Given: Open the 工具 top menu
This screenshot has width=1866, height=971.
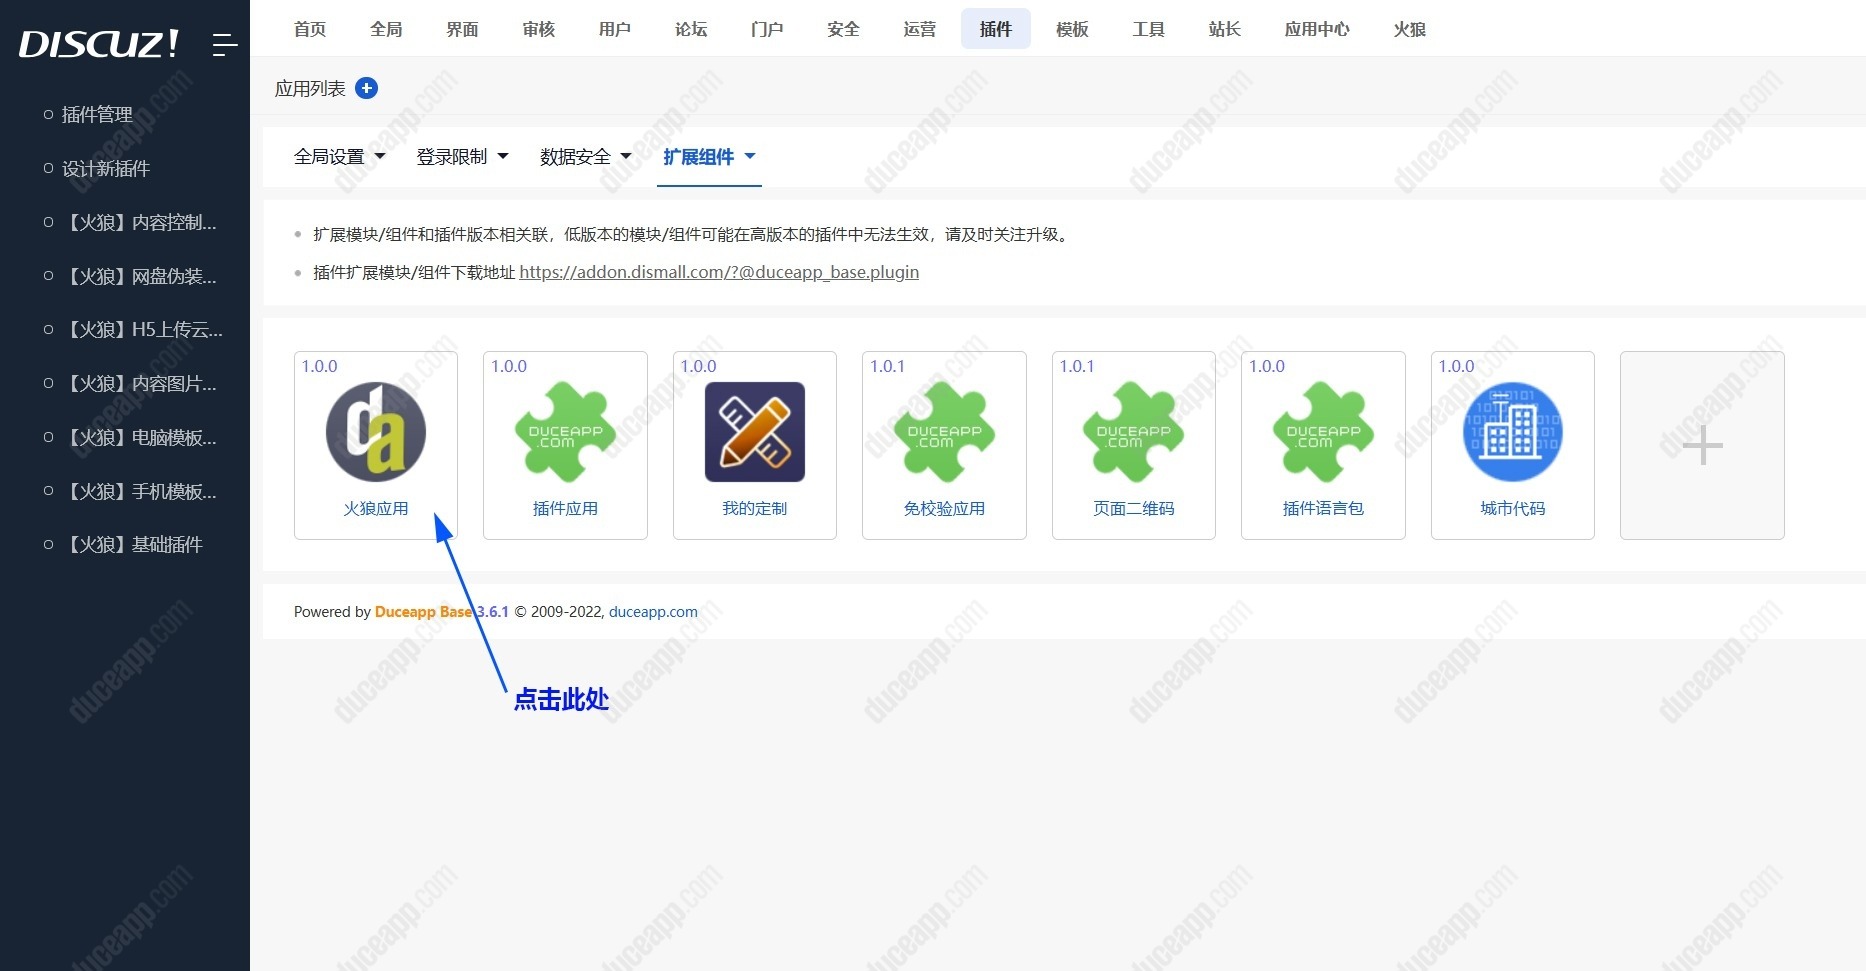Looking at the screenshot, I should click(1148, 29).
